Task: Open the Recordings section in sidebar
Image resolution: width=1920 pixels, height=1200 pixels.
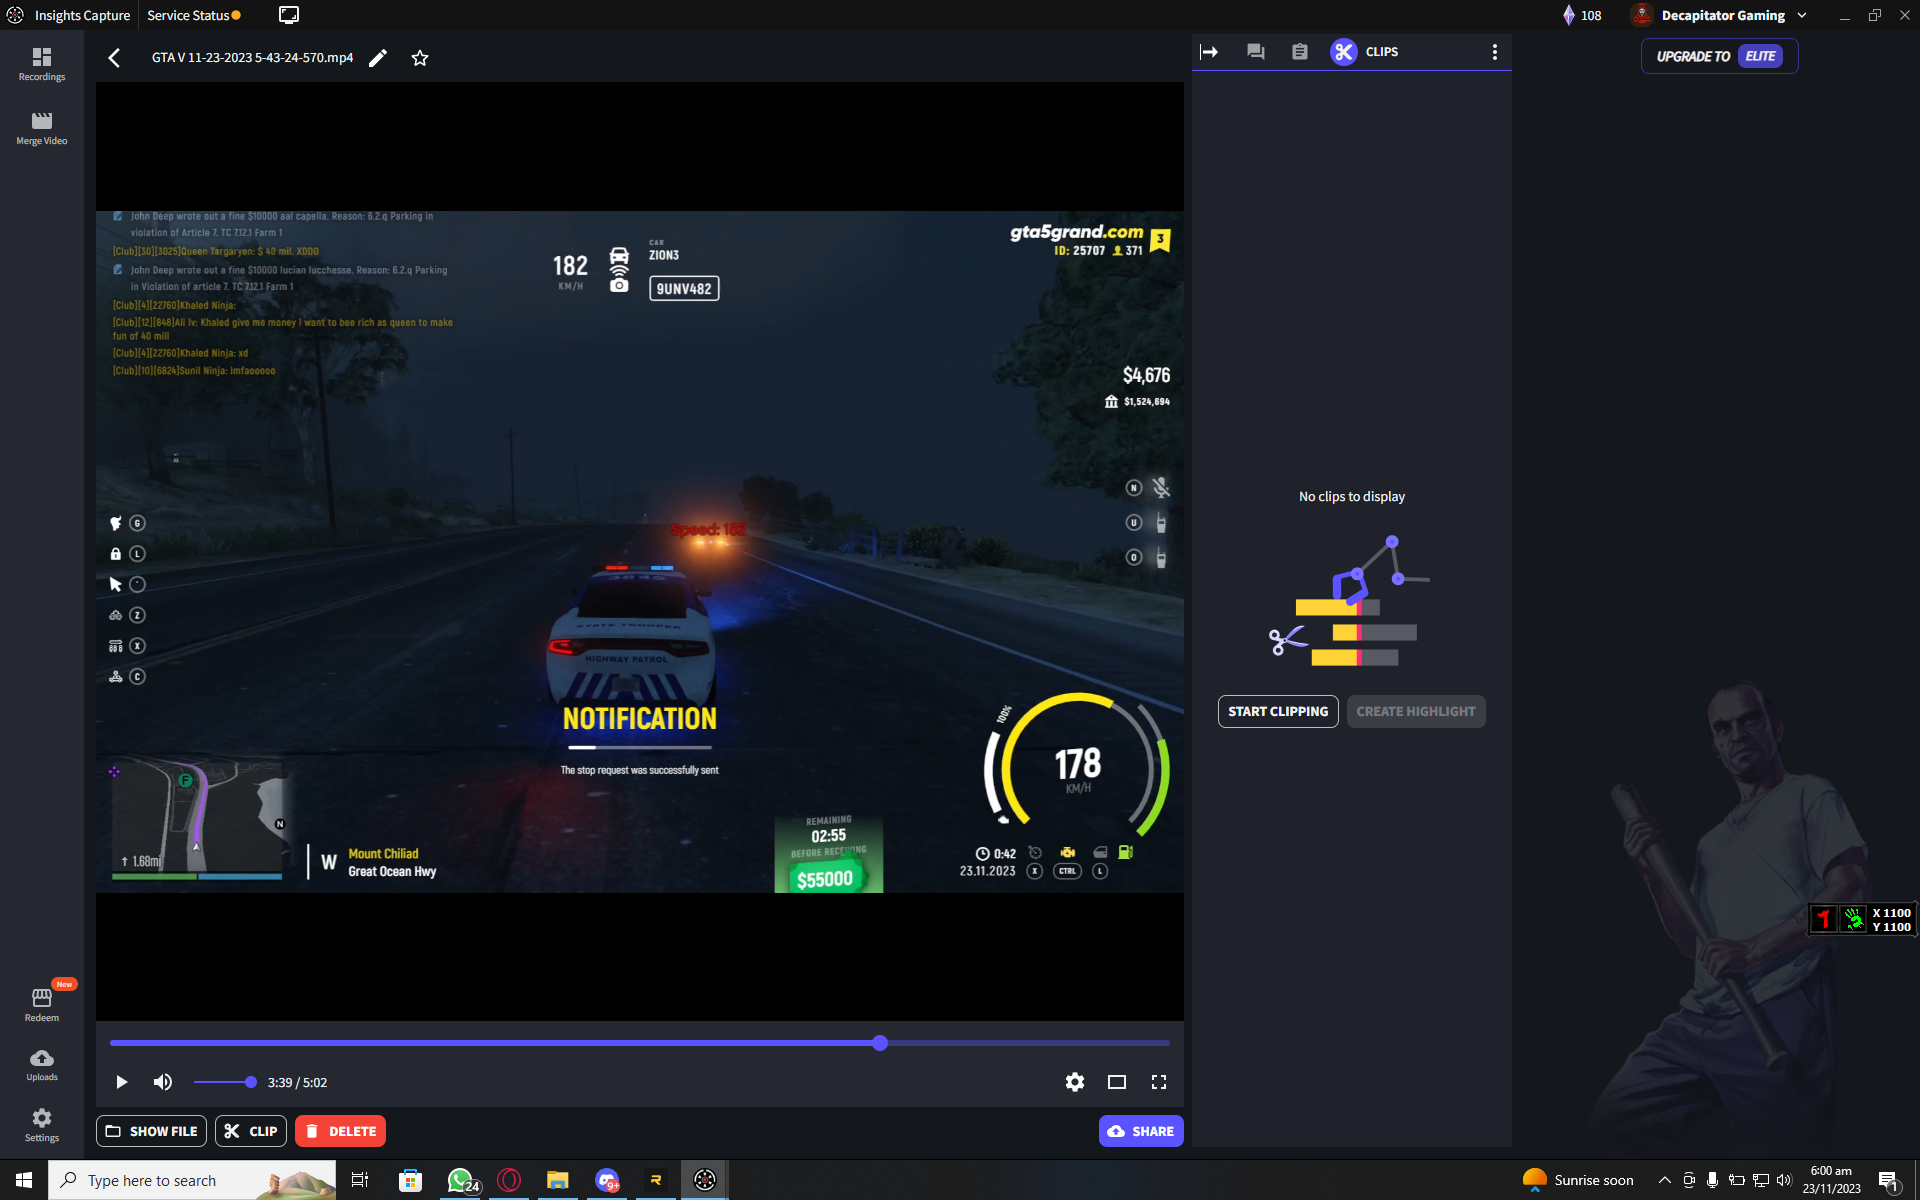Action: (x=41, y=64)
